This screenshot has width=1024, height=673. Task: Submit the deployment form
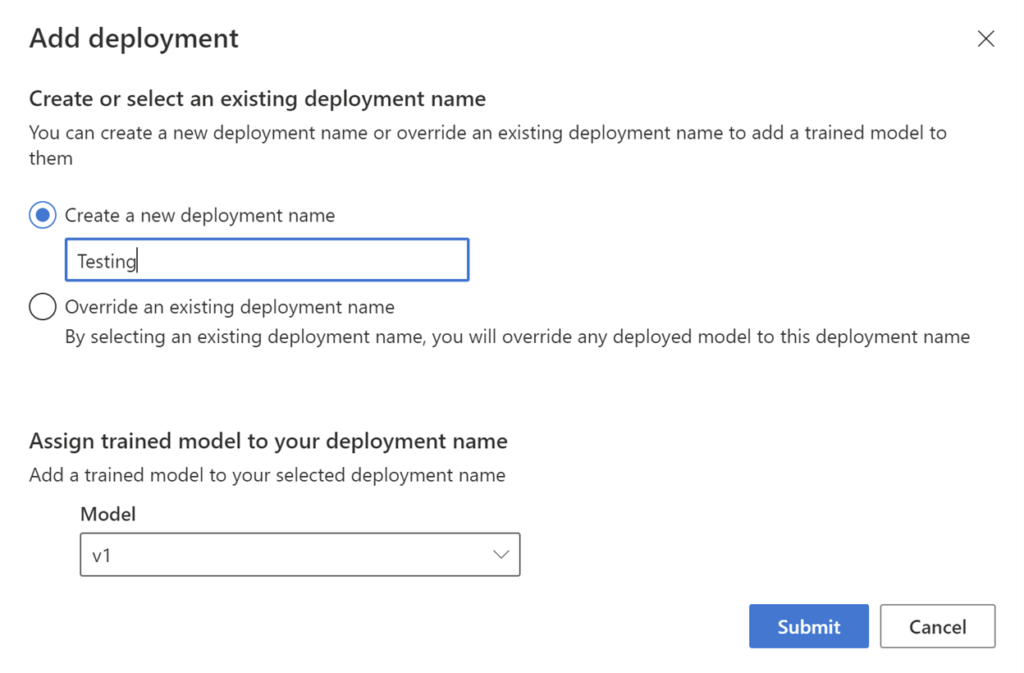point(808,626)
